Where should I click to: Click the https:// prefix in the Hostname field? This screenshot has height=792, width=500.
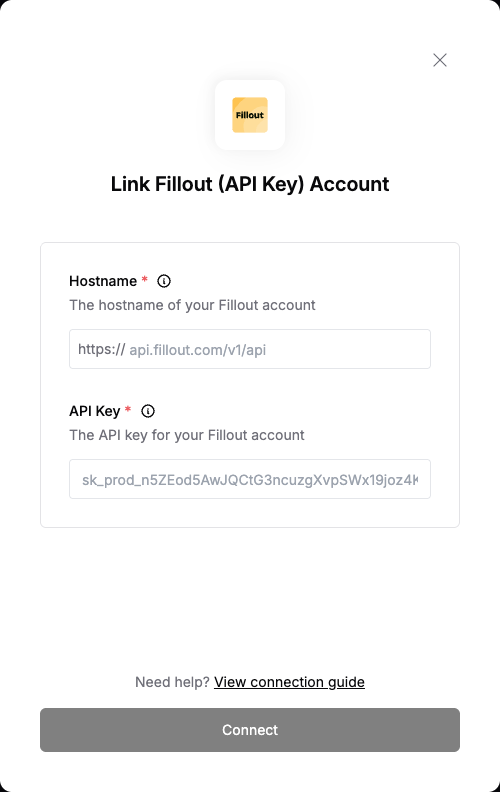pos(102,349)
